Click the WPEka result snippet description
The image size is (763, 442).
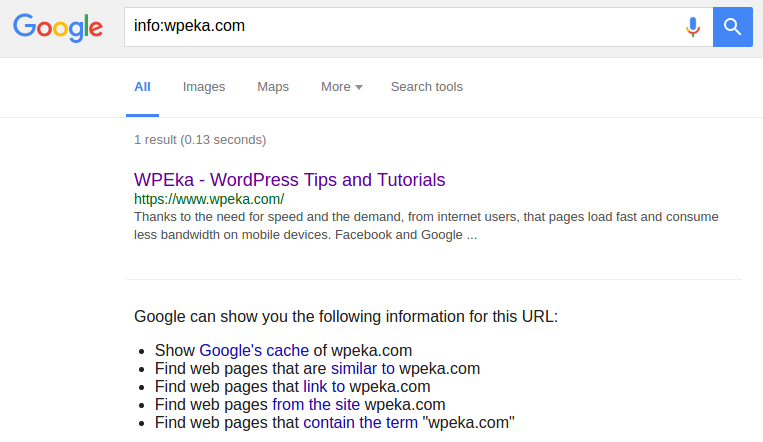425,226
